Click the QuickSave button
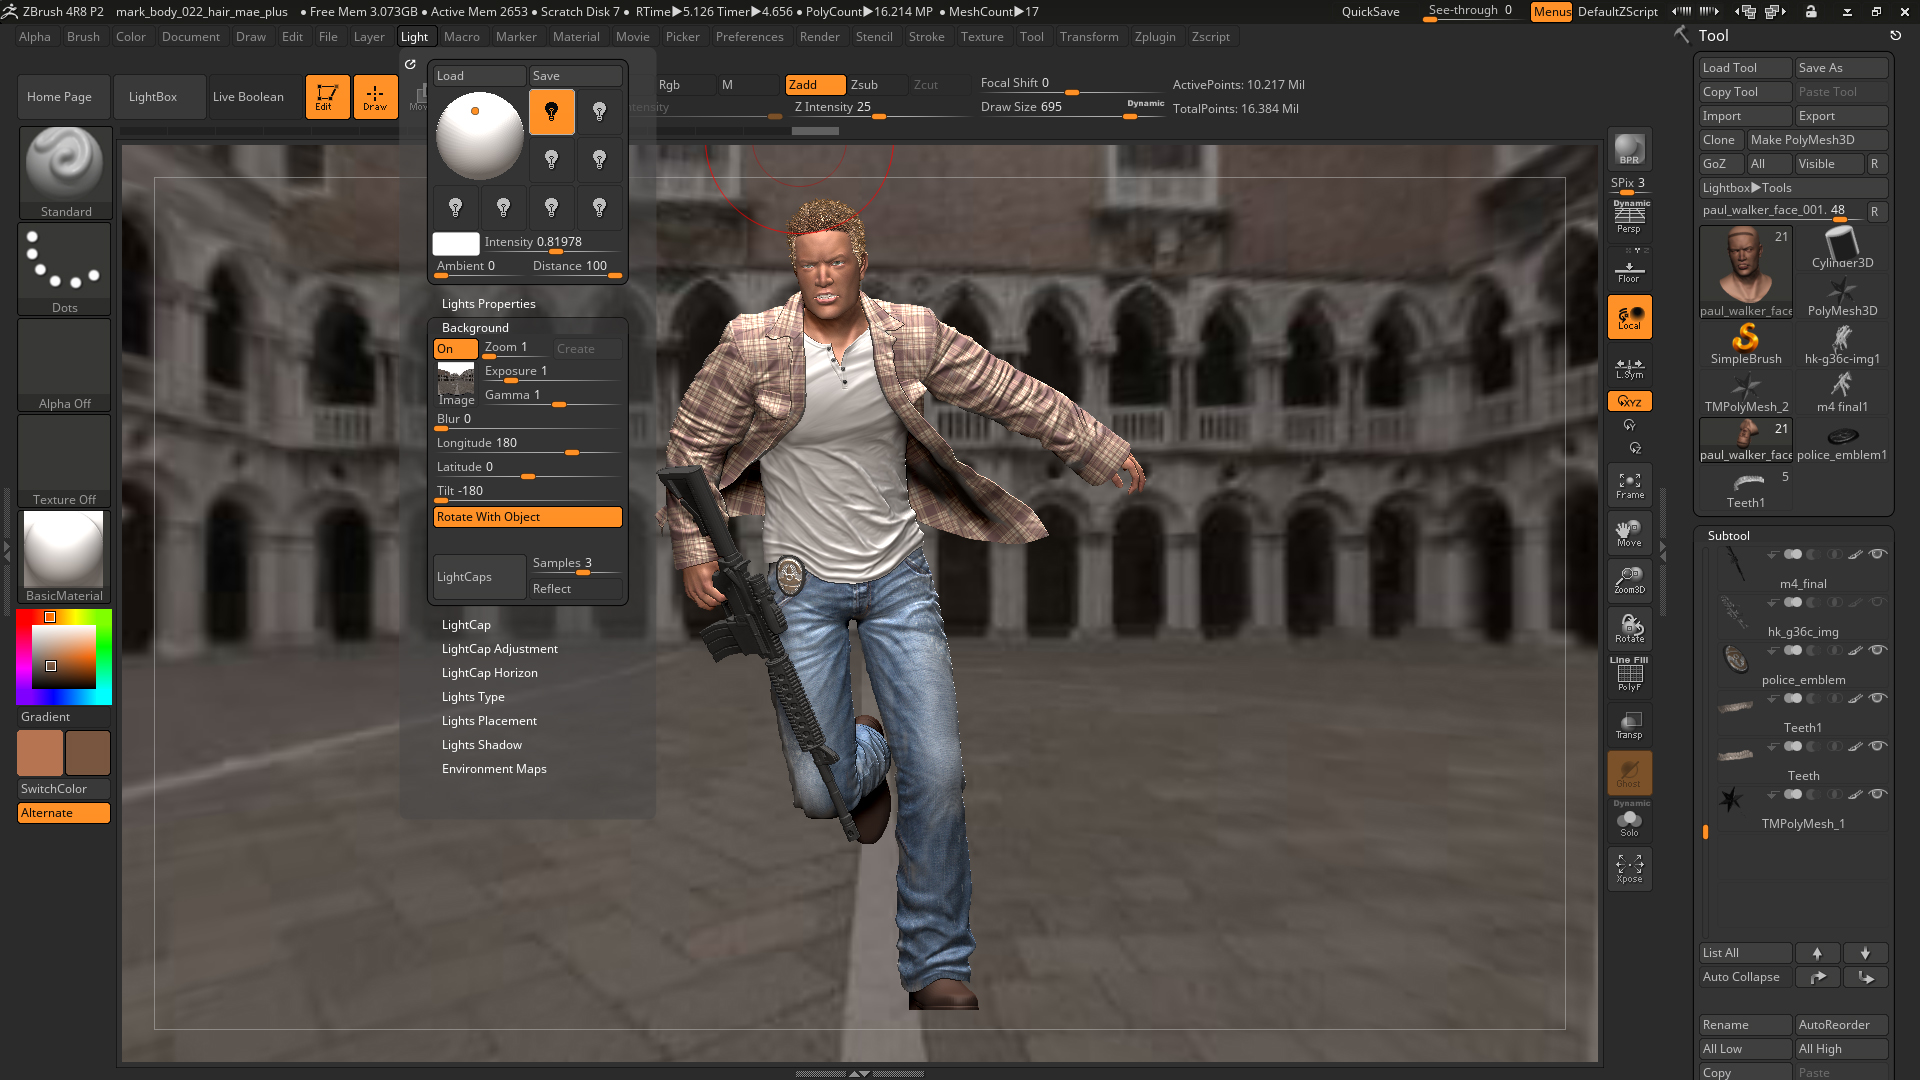The width and height of the screenshot is (1920, 1080). (x=1370, y=12)
